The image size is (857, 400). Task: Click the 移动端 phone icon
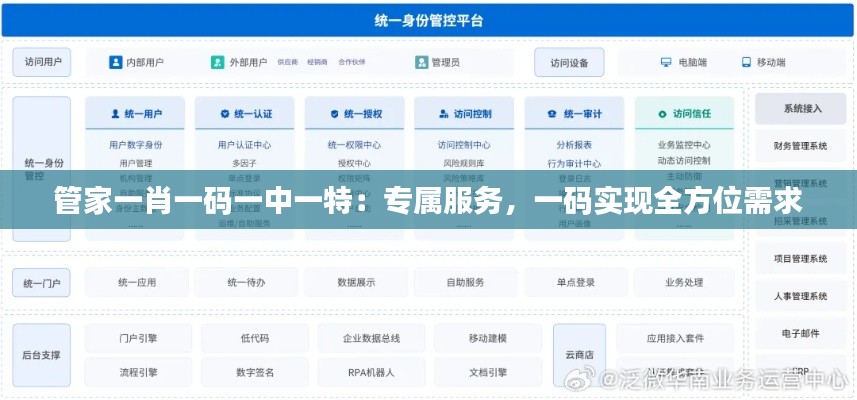[745, 62]
